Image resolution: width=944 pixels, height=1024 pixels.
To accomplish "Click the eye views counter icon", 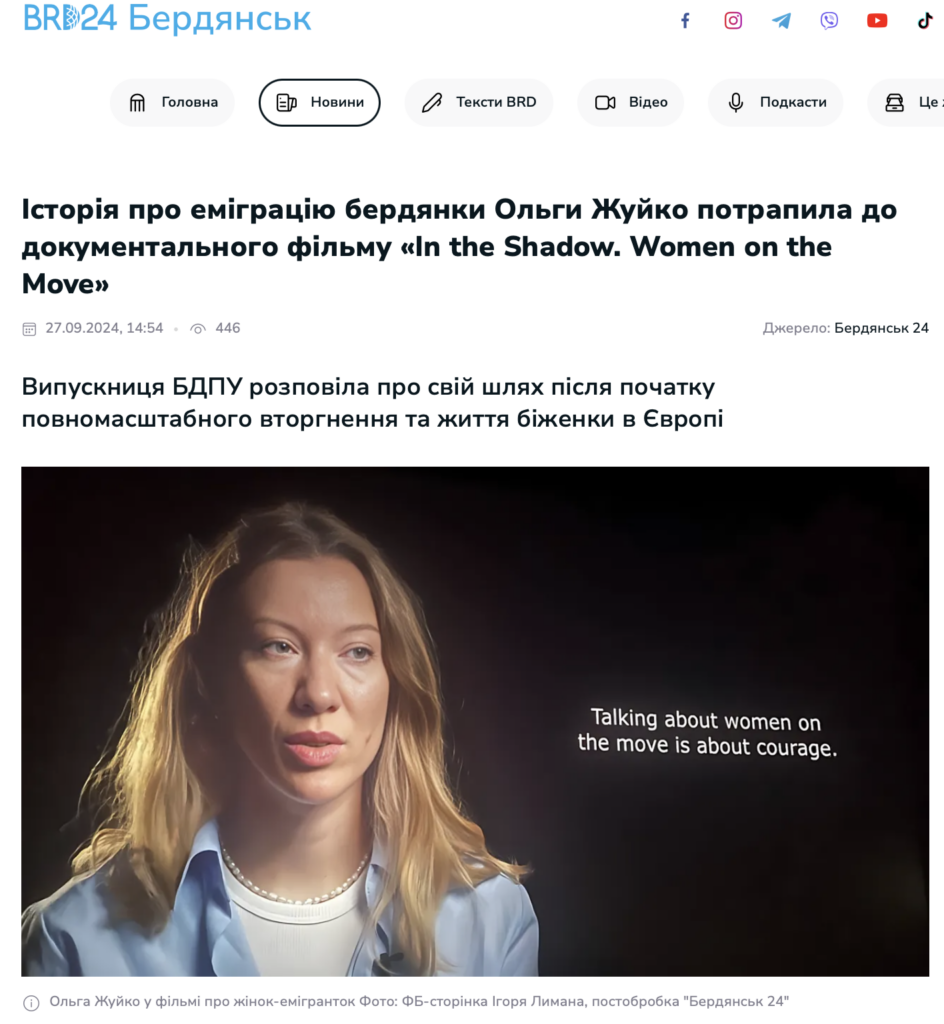I will pyautogui.click(x=198, y=328).
